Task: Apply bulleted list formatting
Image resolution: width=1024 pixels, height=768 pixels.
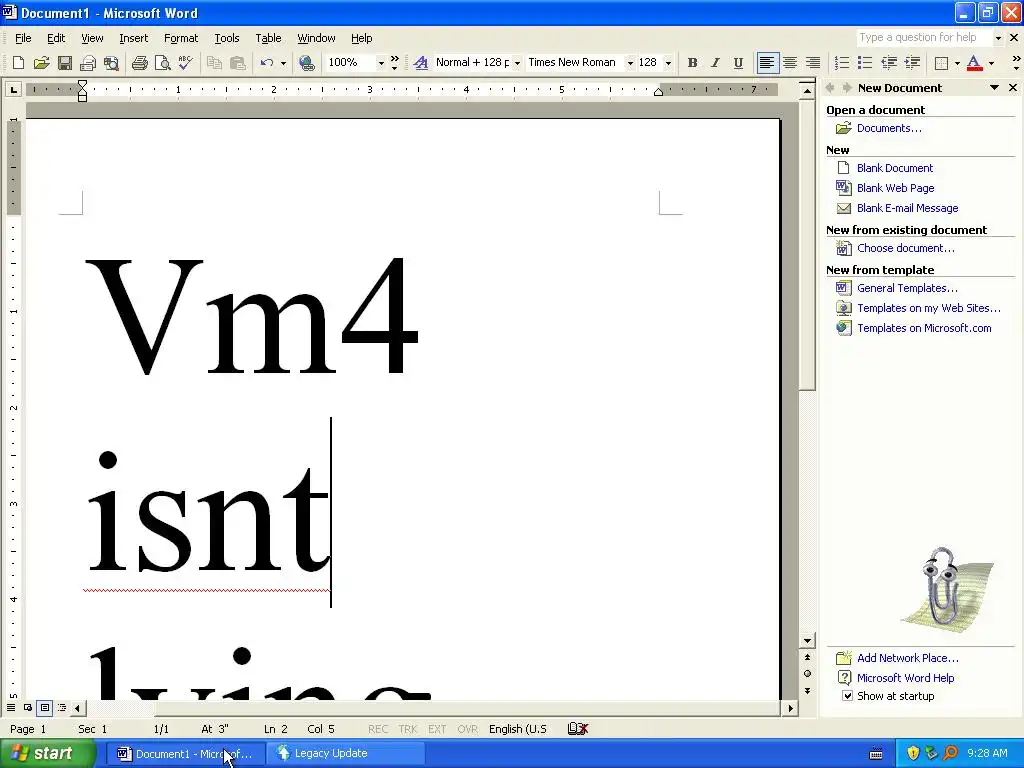Action: coord(865,63)
